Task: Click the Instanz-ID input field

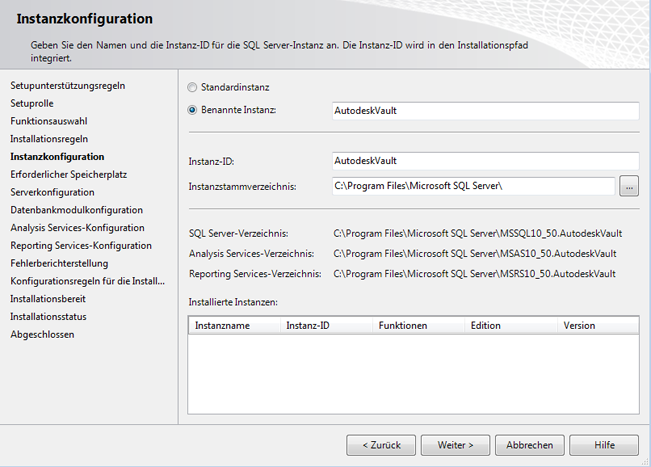Action: point(485,161)
